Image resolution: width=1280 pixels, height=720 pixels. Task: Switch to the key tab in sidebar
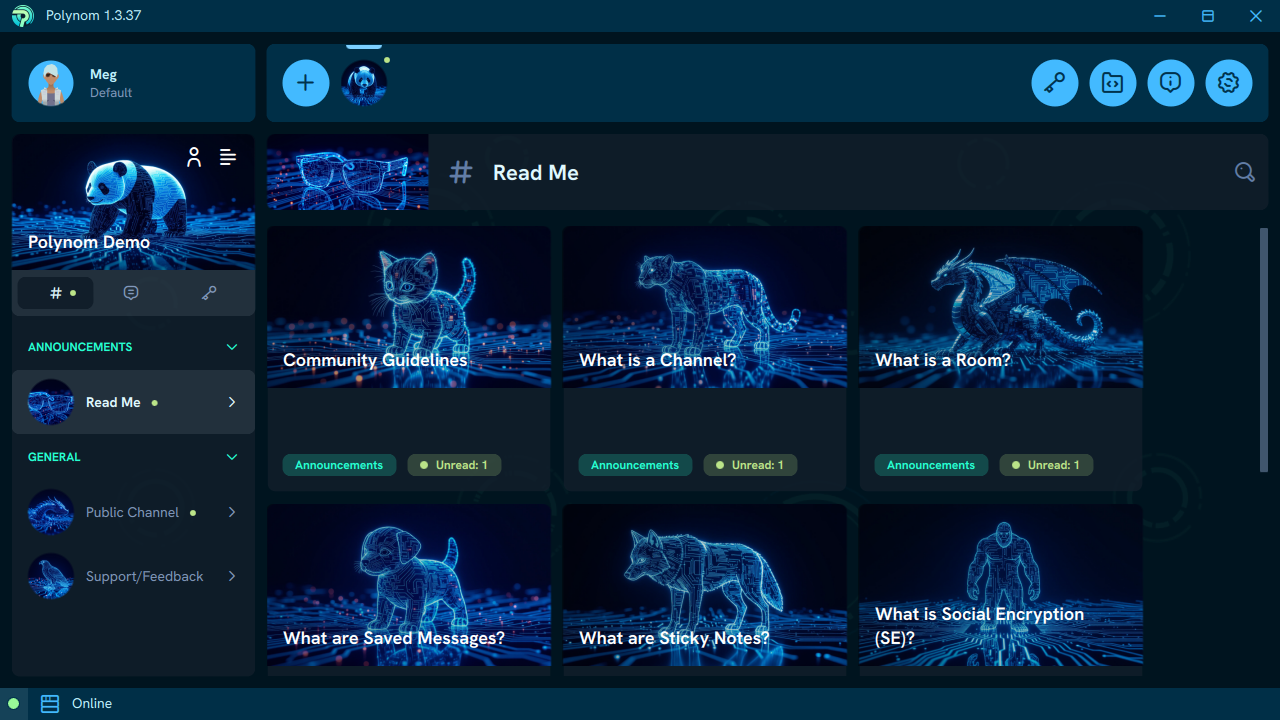(x=209, y=293)
